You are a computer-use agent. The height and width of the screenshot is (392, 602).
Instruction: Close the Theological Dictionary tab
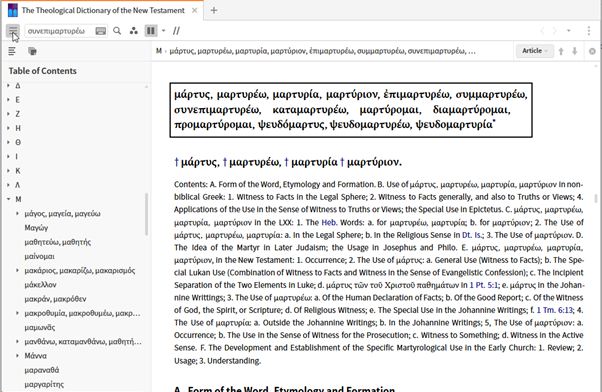click(195, 10)
